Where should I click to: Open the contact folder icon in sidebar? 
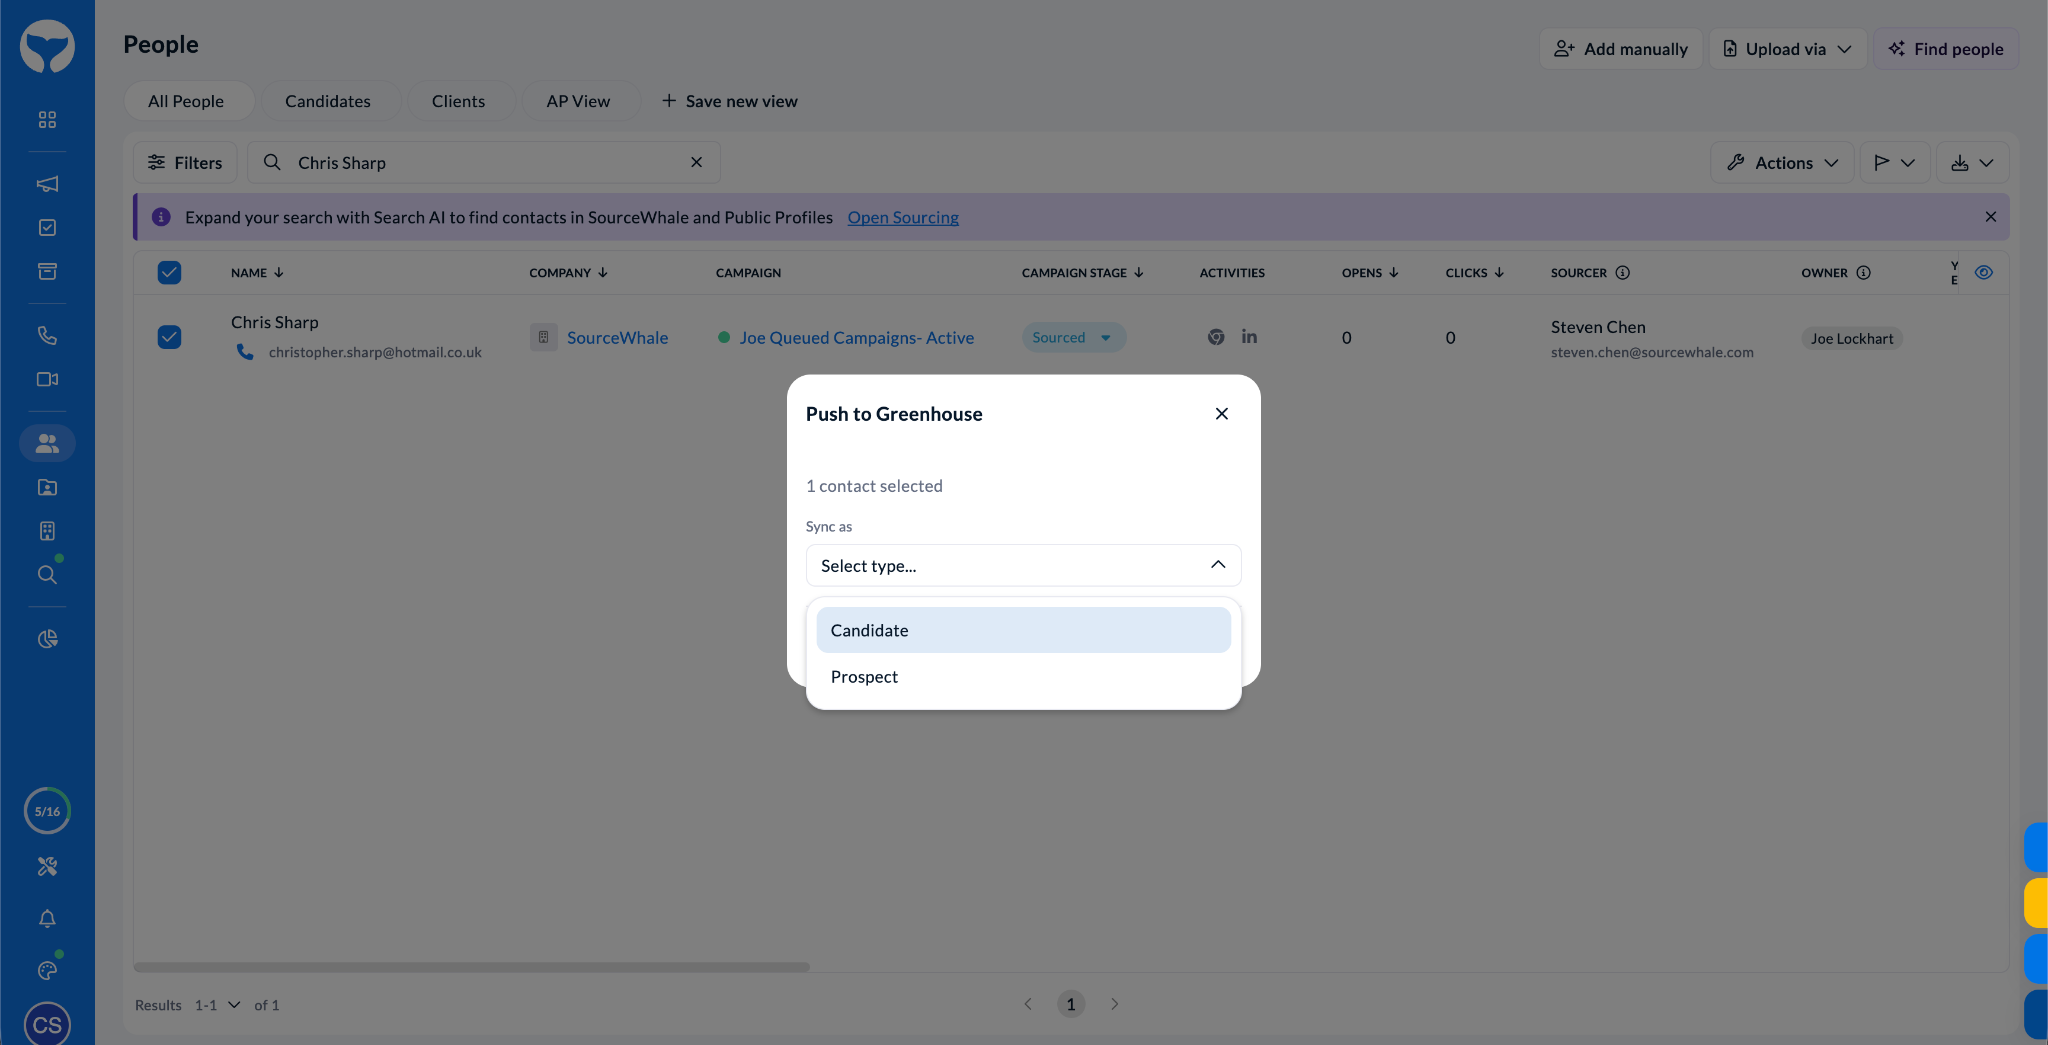tap(47, 488)
